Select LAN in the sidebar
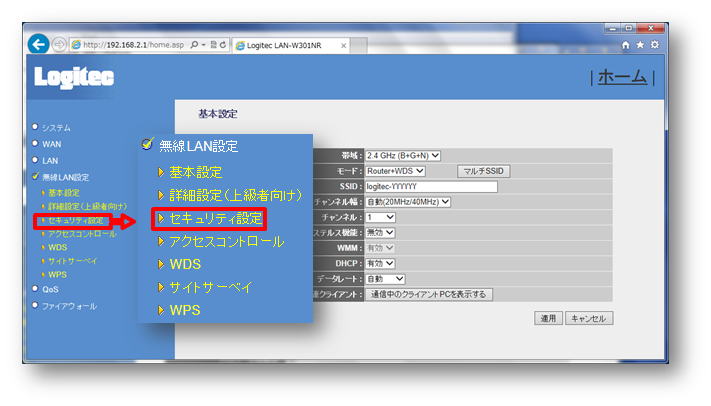This screenshot has width=711, height=406. tap(50, 161)
